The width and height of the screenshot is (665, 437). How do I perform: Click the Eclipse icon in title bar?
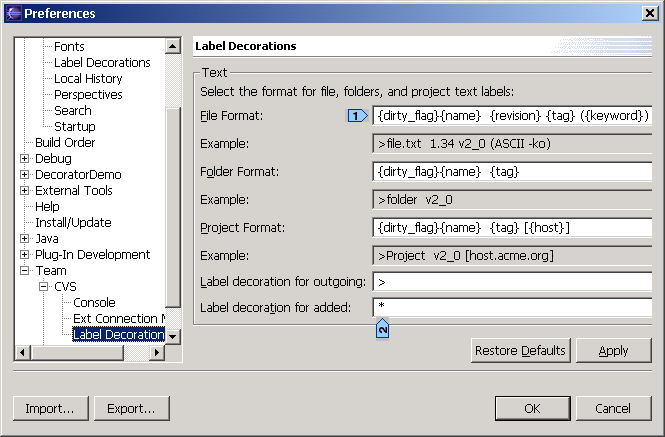(x=13, y=13)
